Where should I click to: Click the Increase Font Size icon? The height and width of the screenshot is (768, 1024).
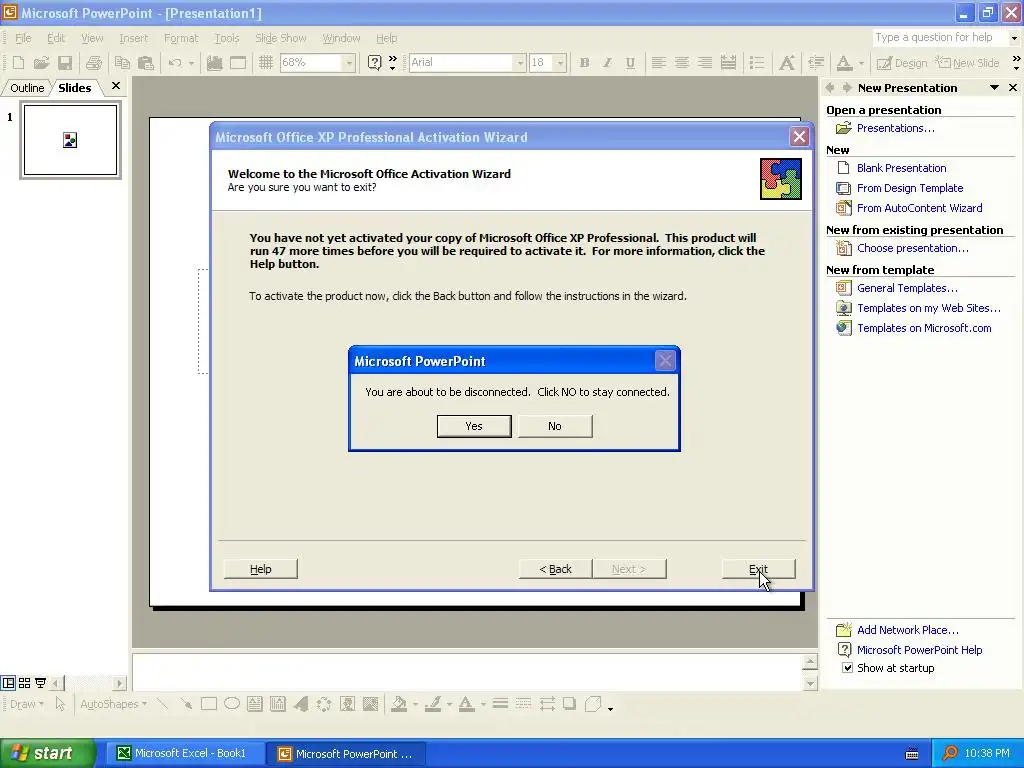click(x=787, y=63)
